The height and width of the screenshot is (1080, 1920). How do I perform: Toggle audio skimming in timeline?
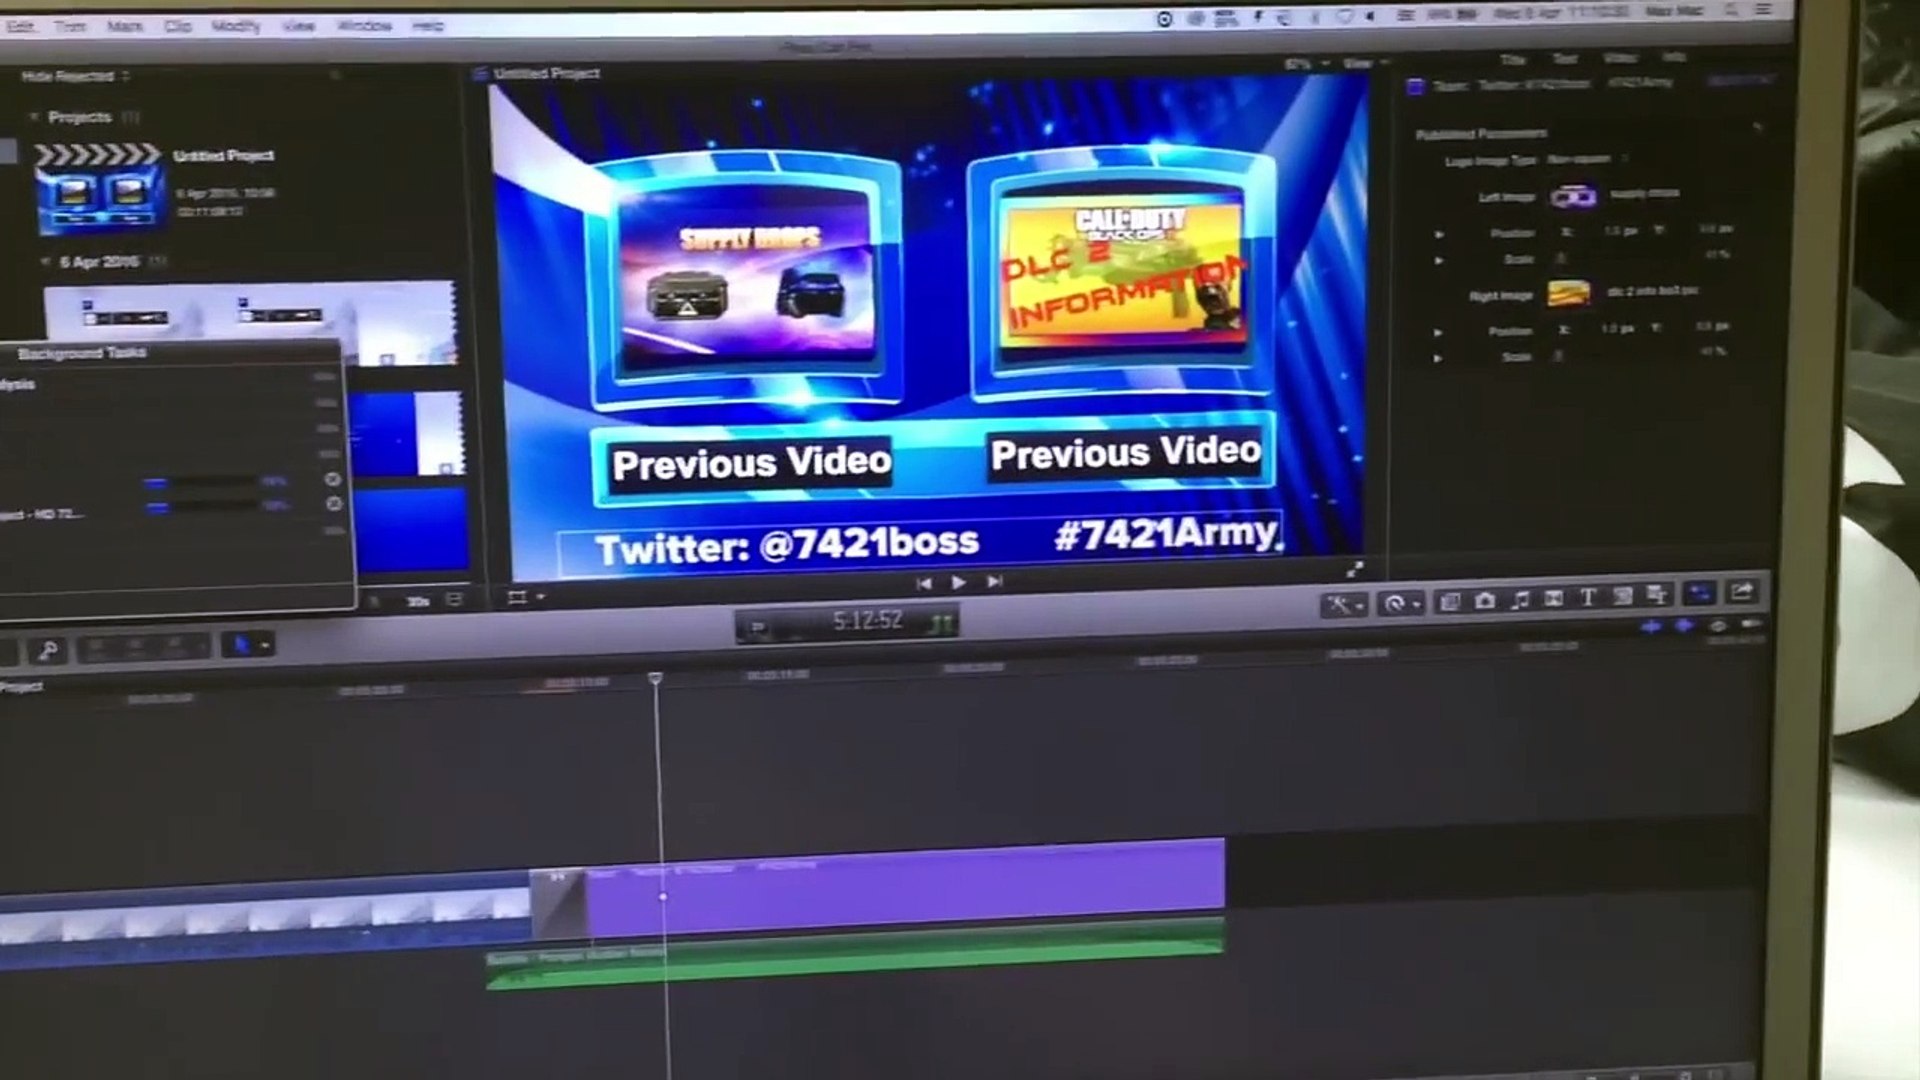click(x=1684, y=626)
